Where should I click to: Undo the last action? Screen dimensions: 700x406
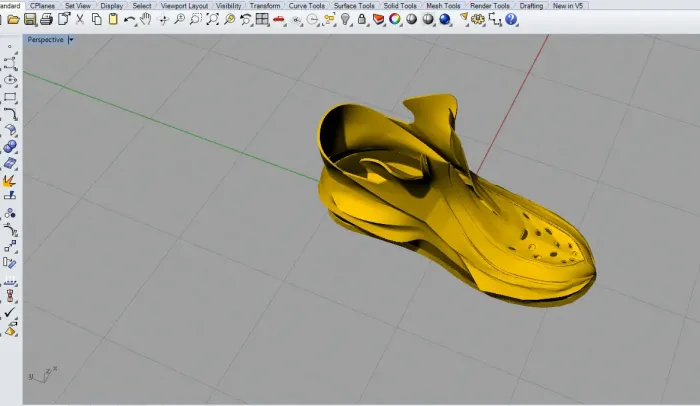(129, 20)
